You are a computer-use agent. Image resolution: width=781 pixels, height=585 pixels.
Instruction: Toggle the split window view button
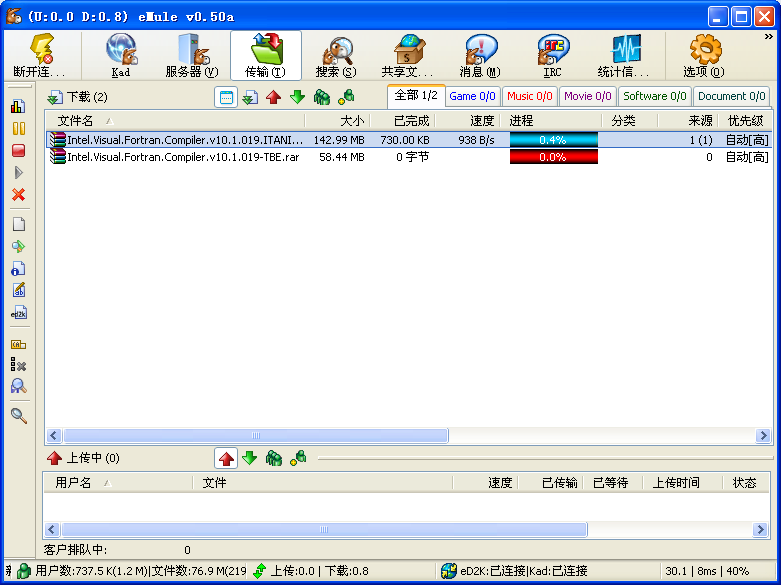pos(226,97)
